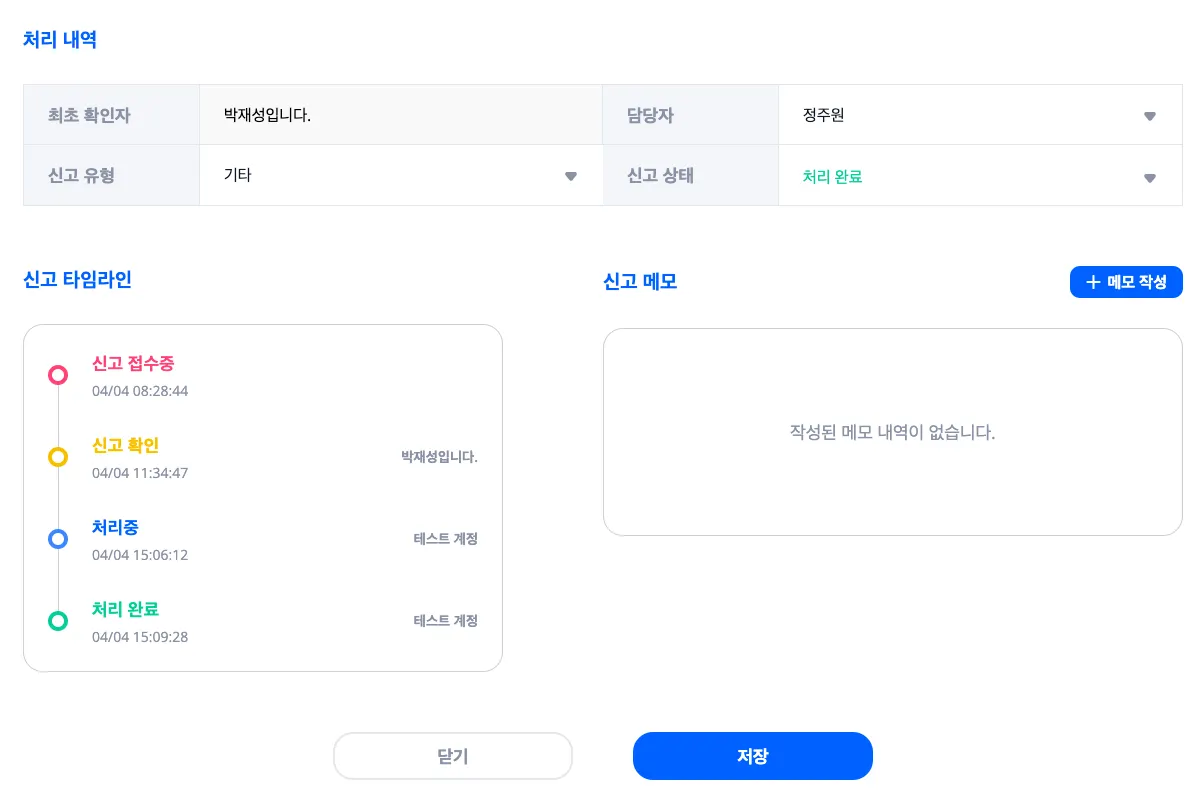Click the yellow 신고 확인 timeline circle
The width and height of the screenshot is (1198, 809).
click(x=58, y=457)
